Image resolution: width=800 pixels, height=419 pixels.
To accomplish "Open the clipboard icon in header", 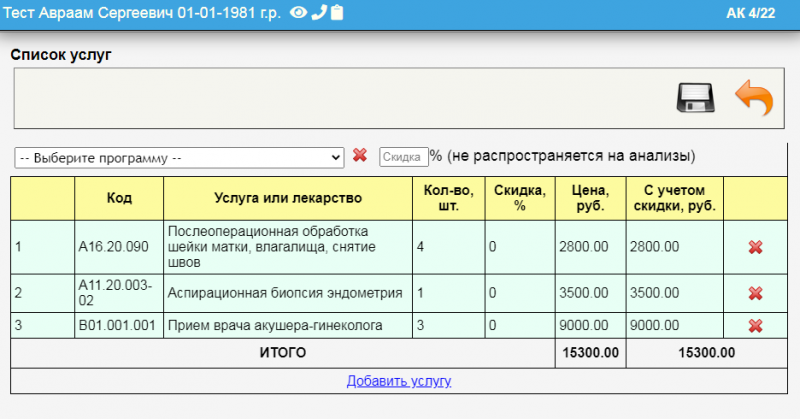I will [337, 14].
